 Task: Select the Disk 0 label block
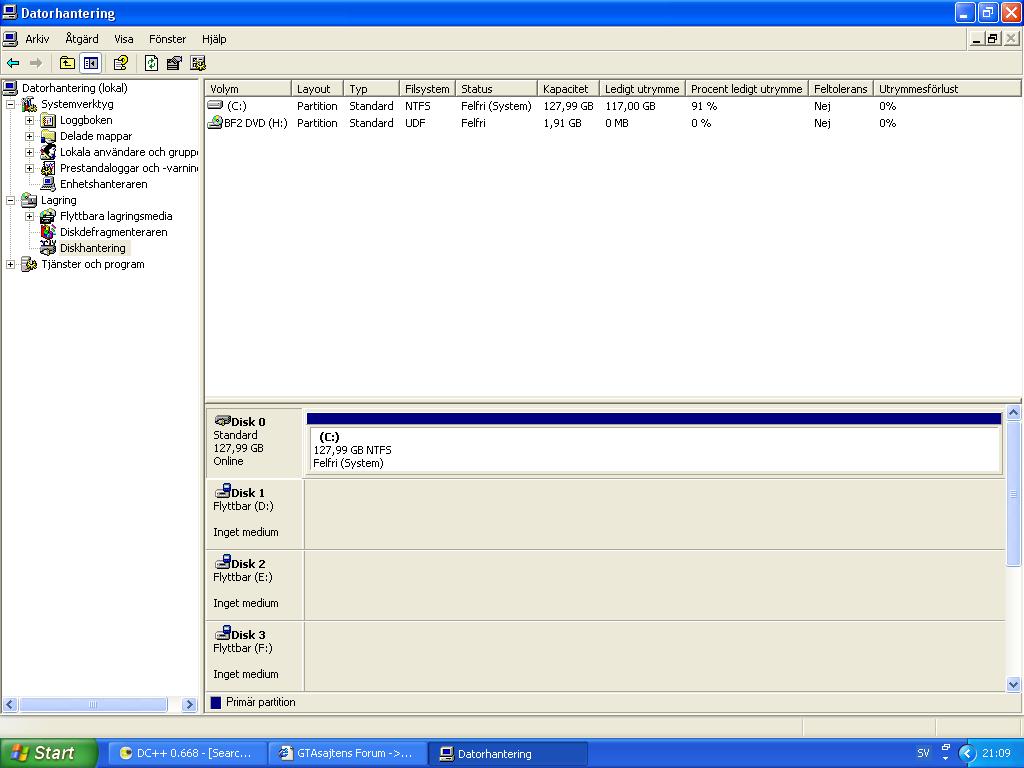click(254, 442)
